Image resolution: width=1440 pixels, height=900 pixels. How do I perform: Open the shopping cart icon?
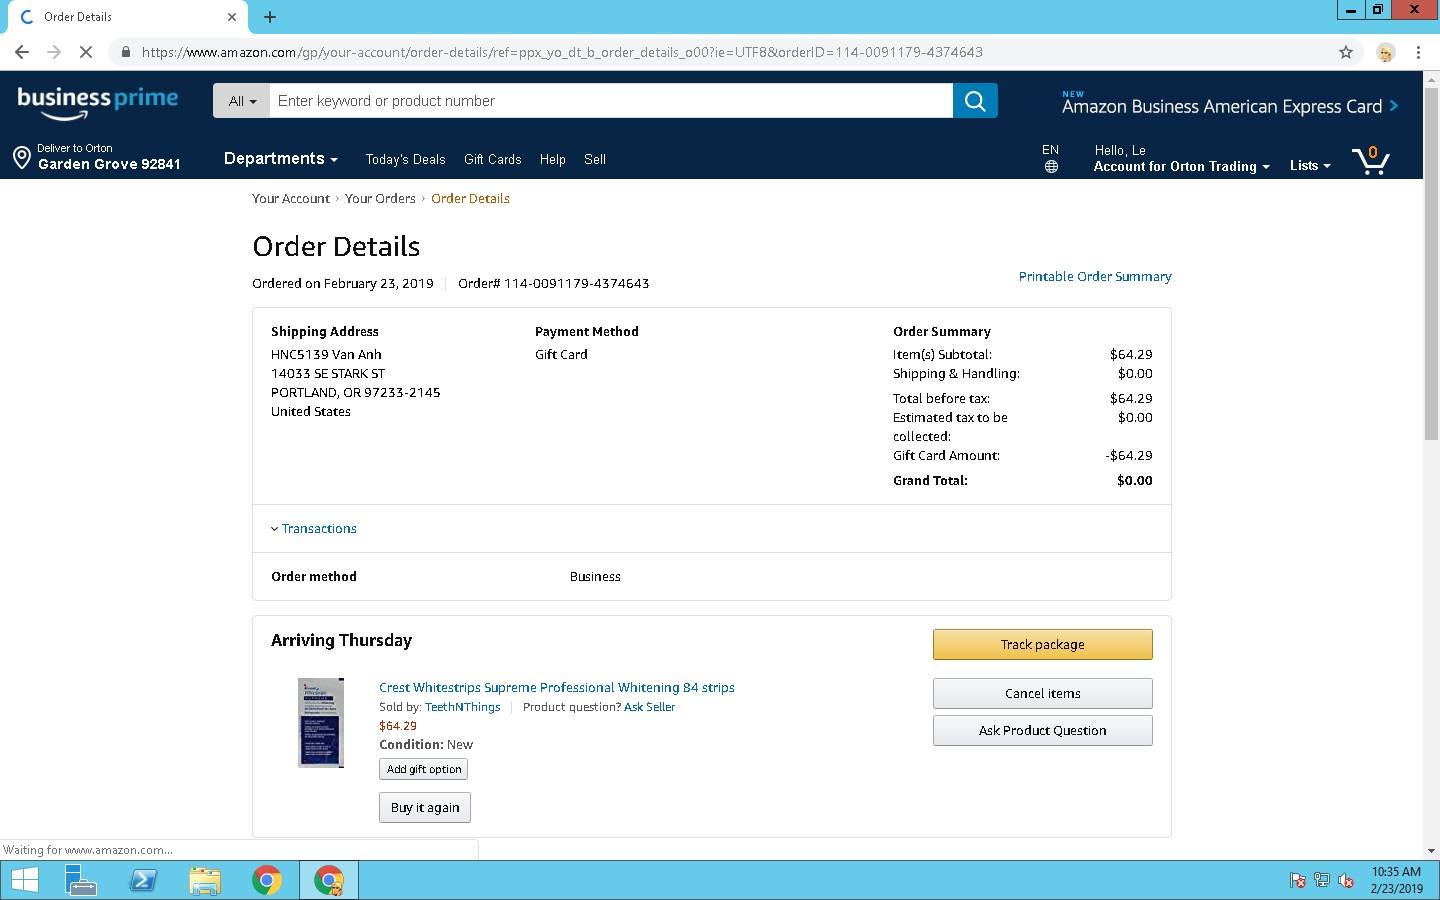coord(1370,160)
